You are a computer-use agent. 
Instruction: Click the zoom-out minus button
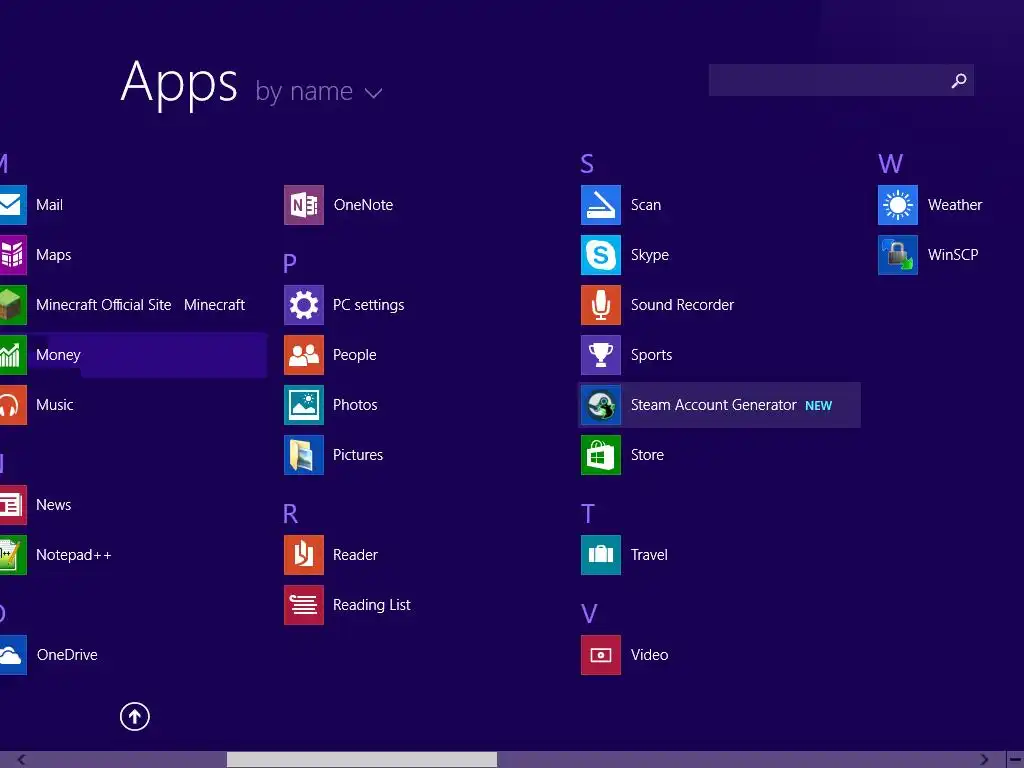click(x=1016, y=760)
